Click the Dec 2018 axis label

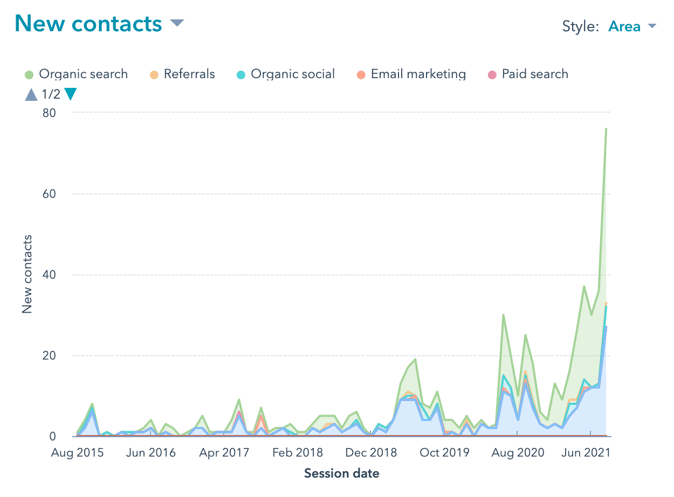(371, 453)
